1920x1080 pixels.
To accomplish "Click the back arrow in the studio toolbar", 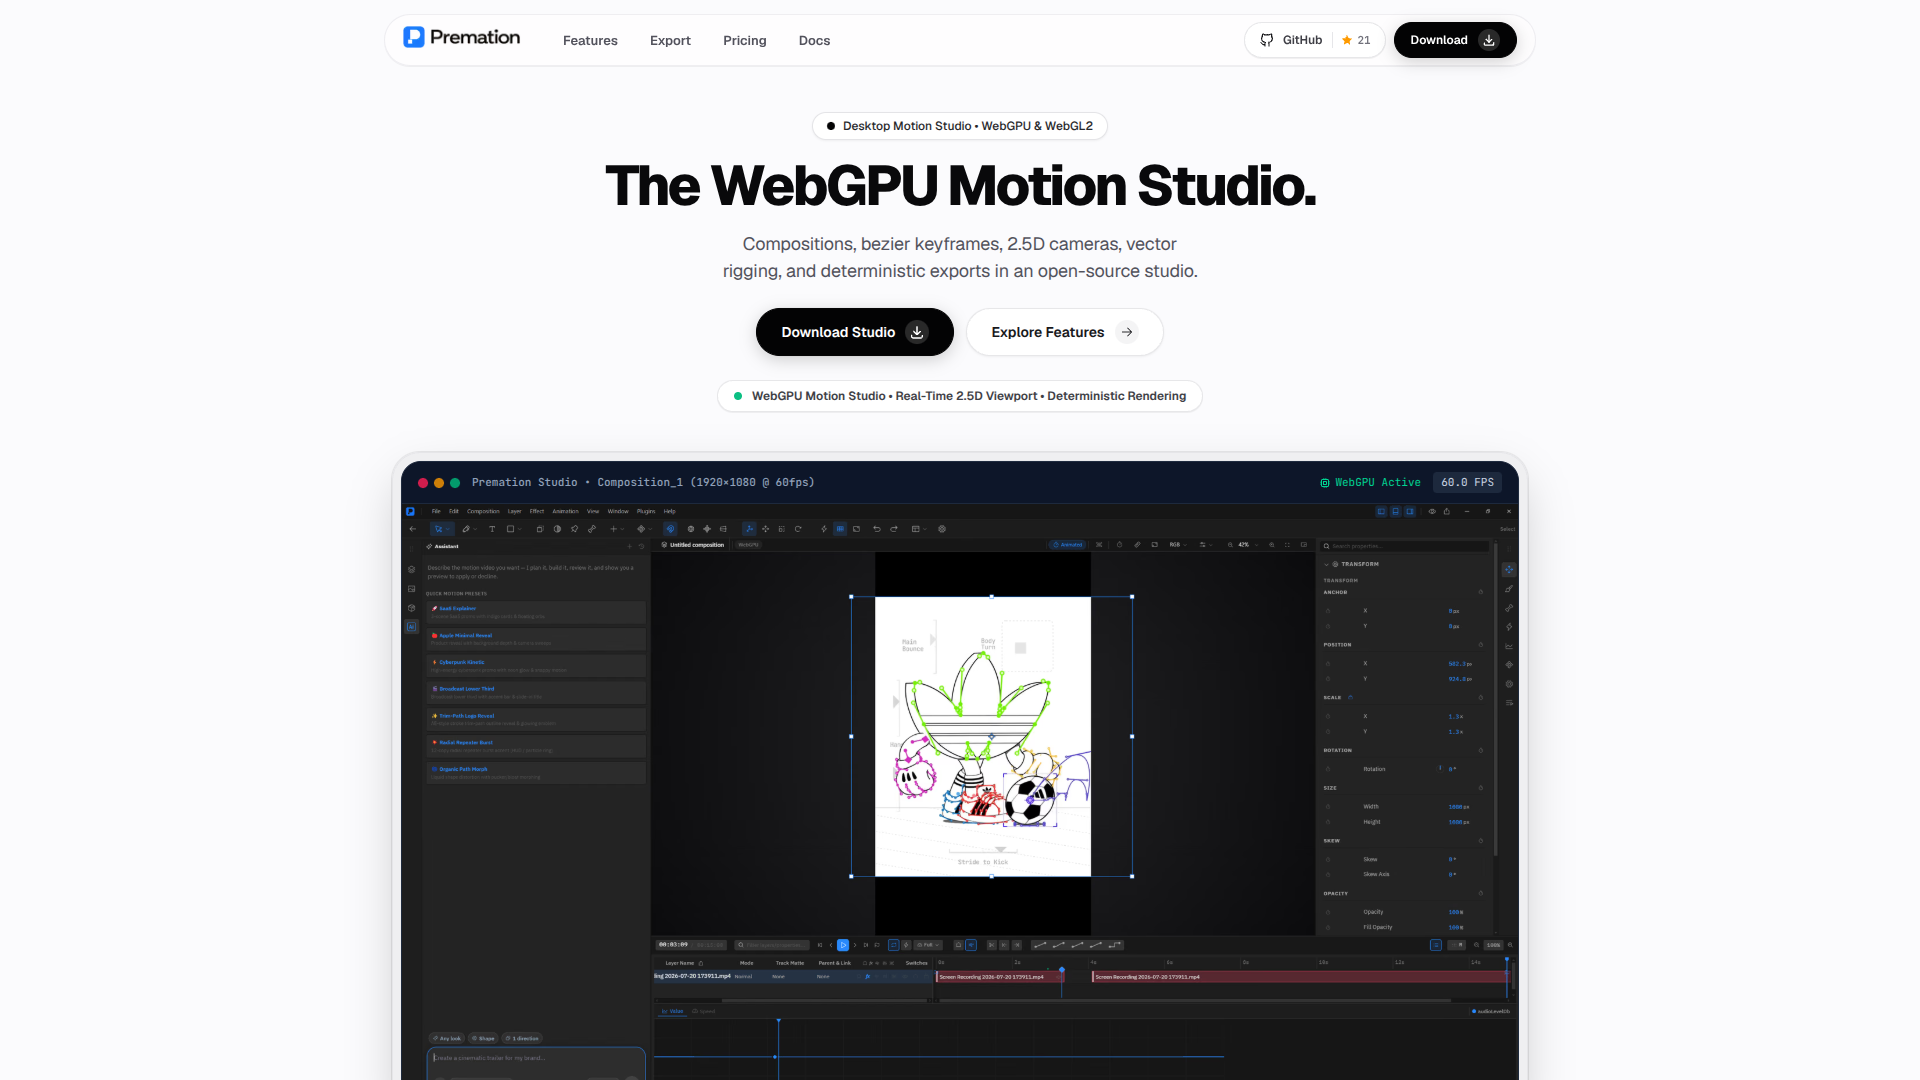I will [412, 529].
